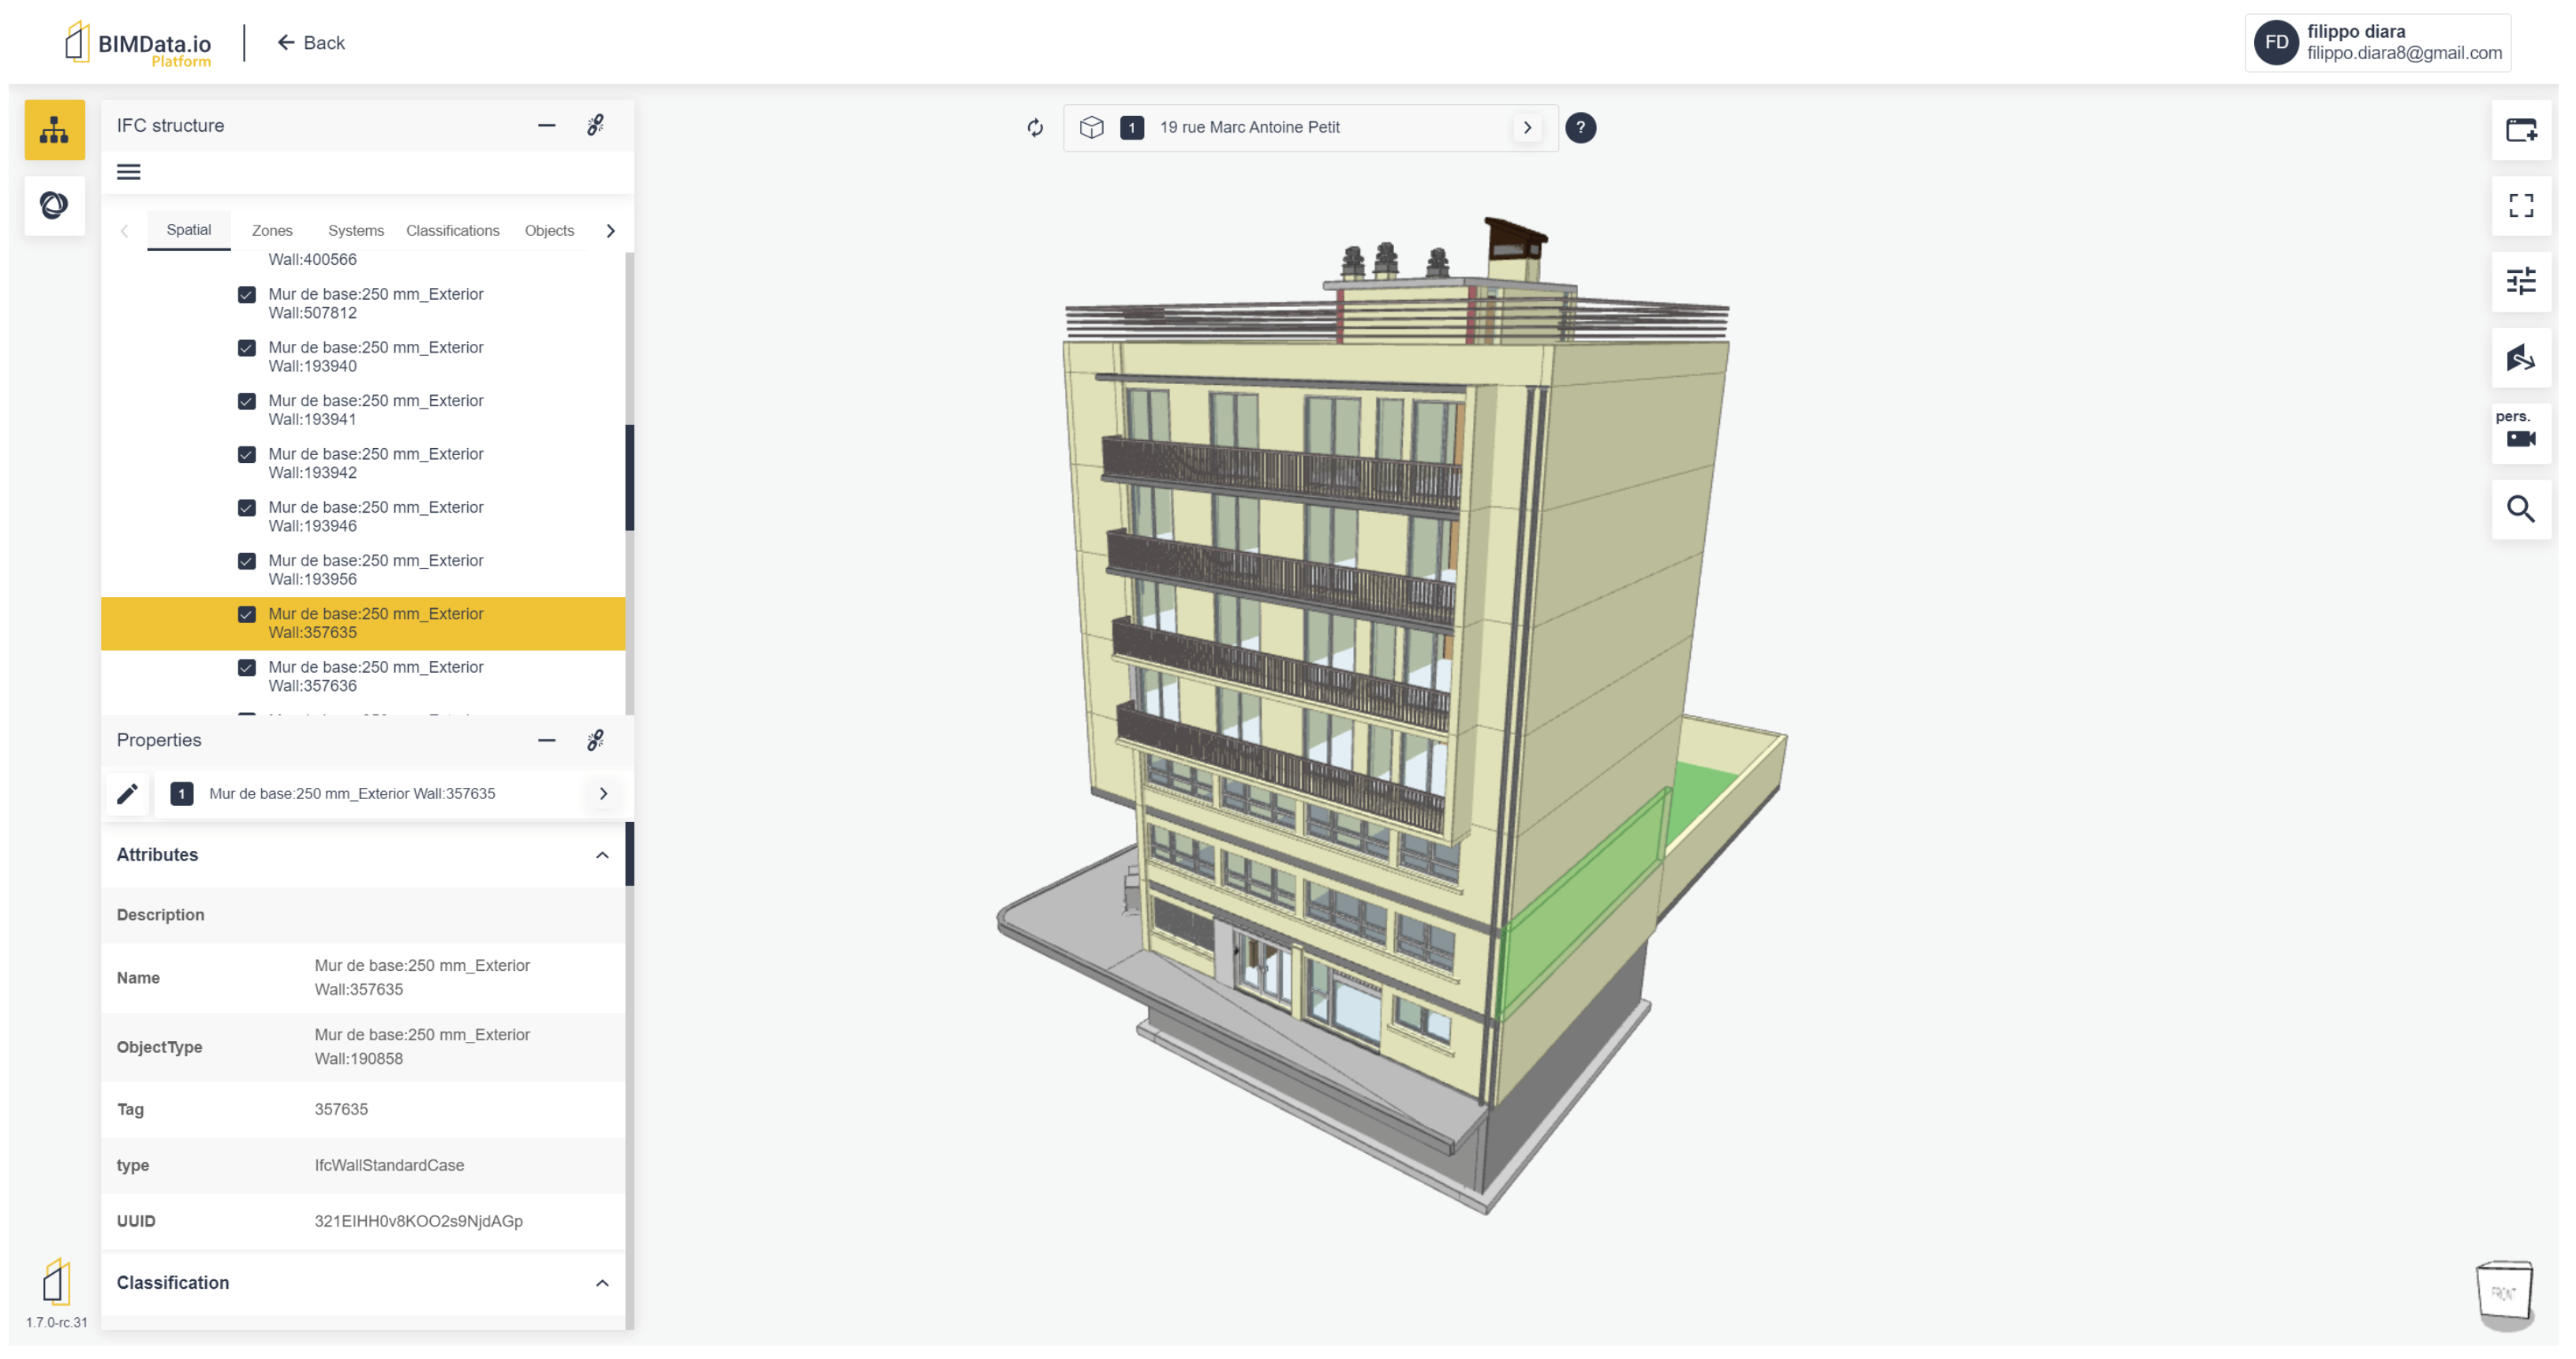Viewport: 2576px width, 1359px height.
Task: Unlink the IFC structure panel
Action: [x=595, y=125]
